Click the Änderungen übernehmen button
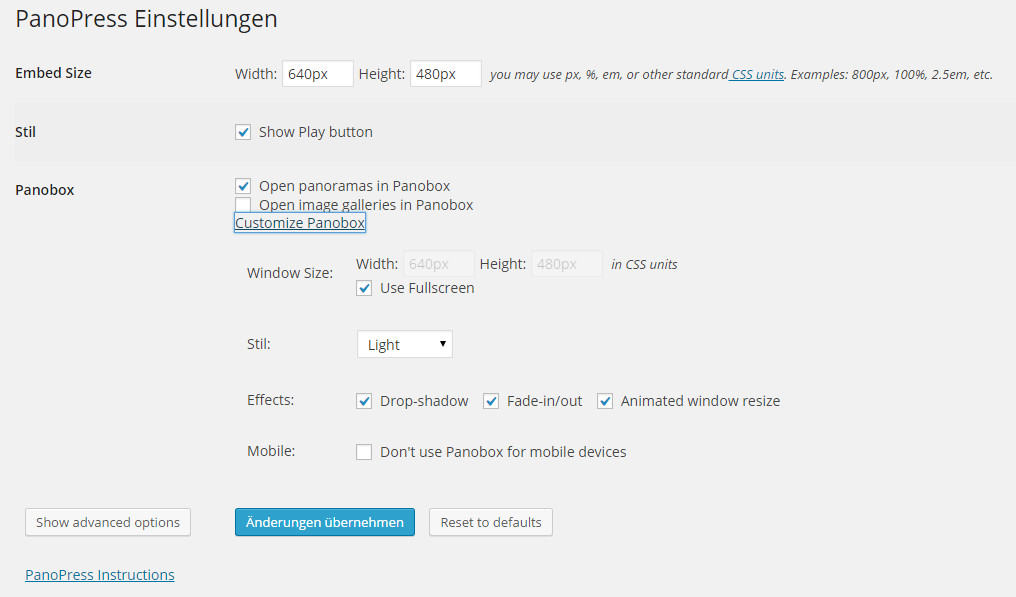The height and width of the screenshot is (597, 1016). pyautogui.click(x=324, y=522)
